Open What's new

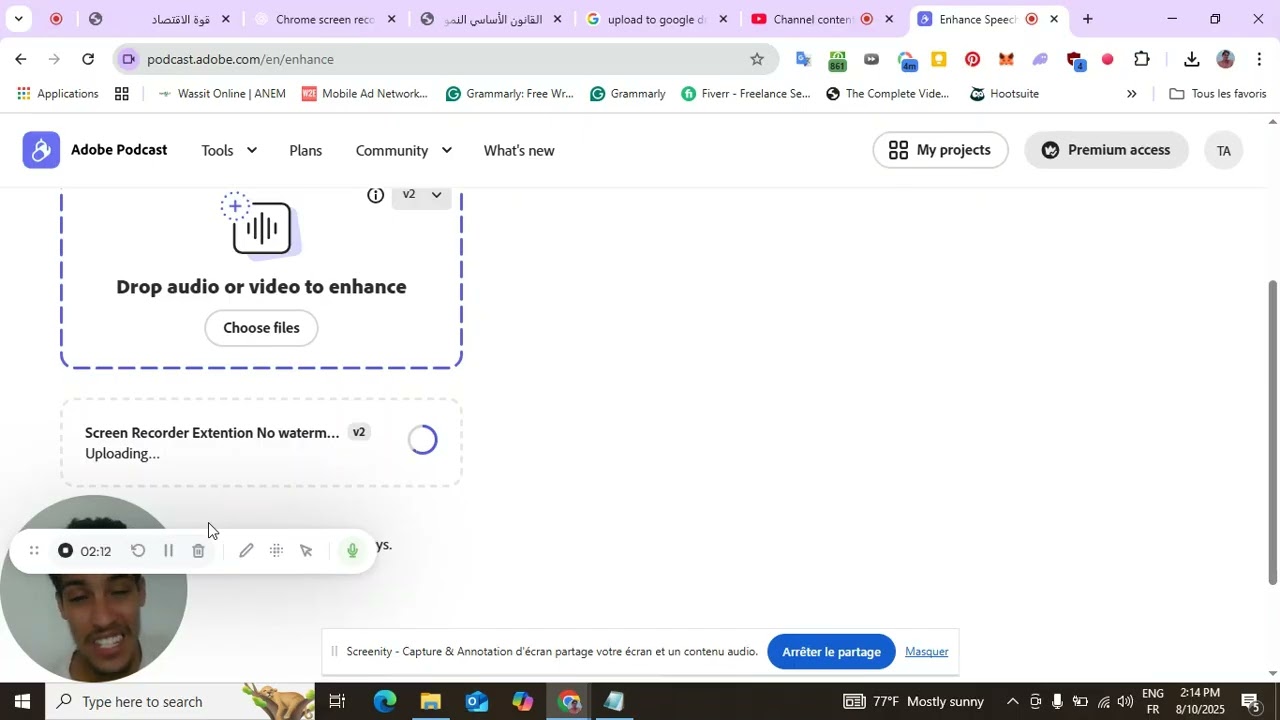[519, 150]
